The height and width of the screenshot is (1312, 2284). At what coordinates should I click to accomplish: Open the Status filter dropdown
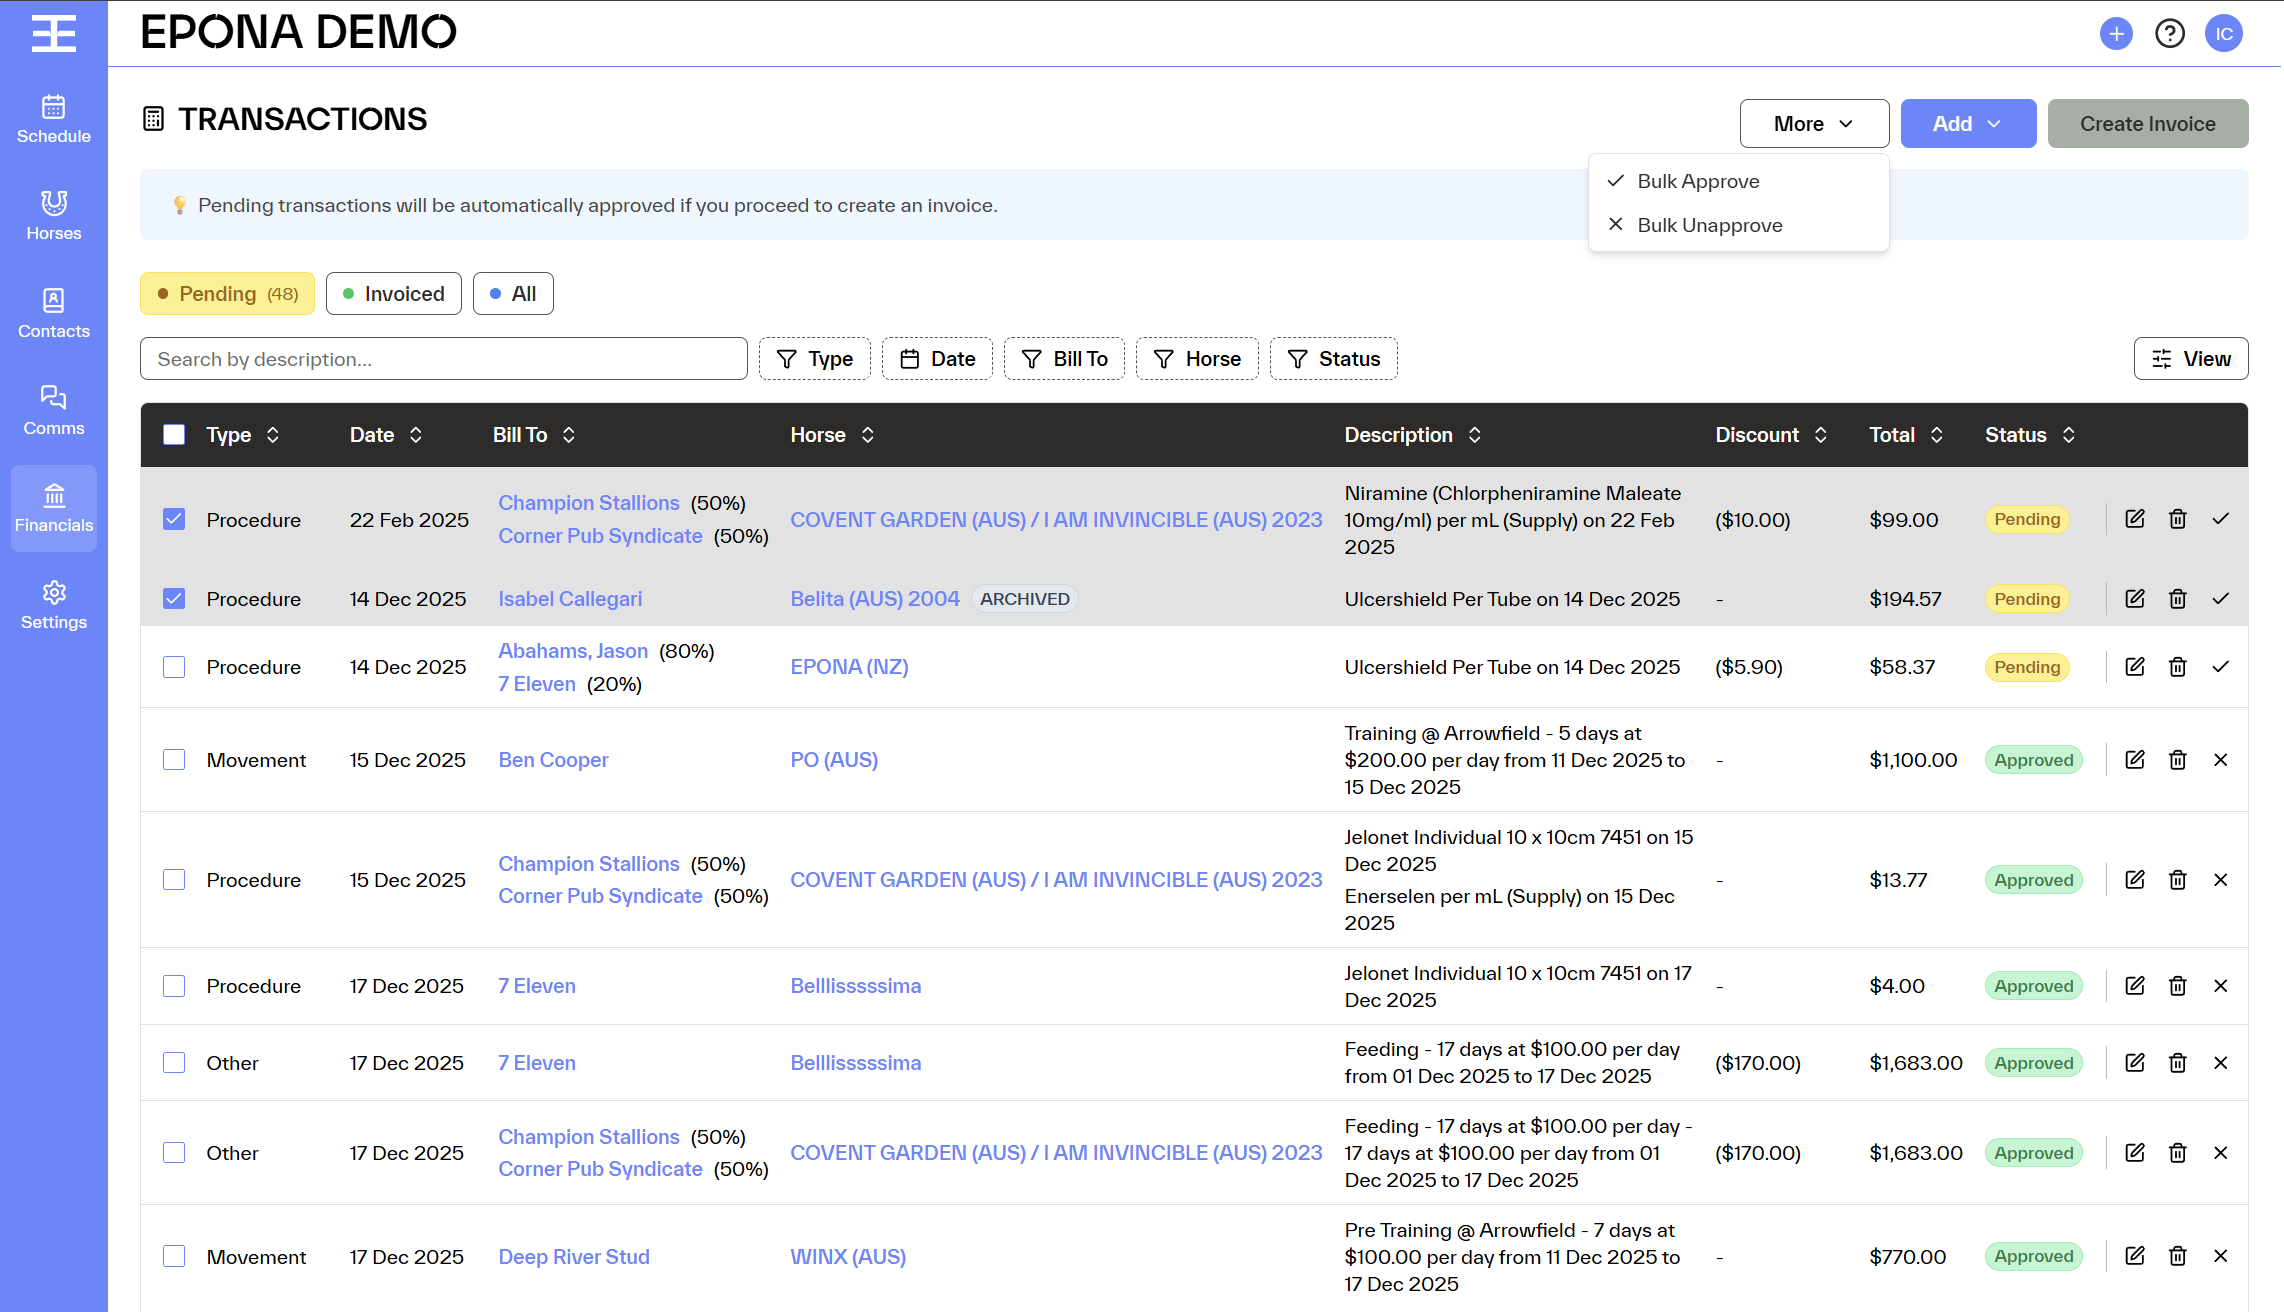[1333, 359]
